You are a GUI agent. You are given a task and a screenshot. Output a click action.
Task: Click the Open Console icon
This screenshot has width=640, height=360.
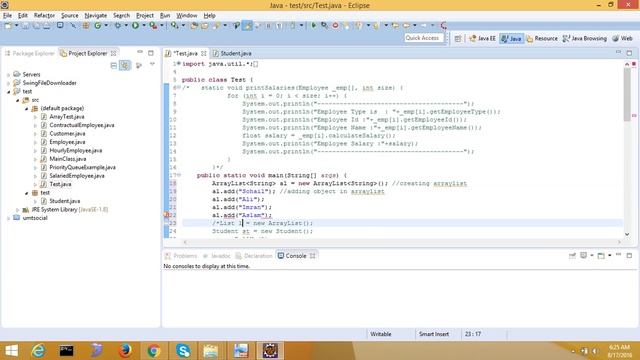tap(601, 256)
